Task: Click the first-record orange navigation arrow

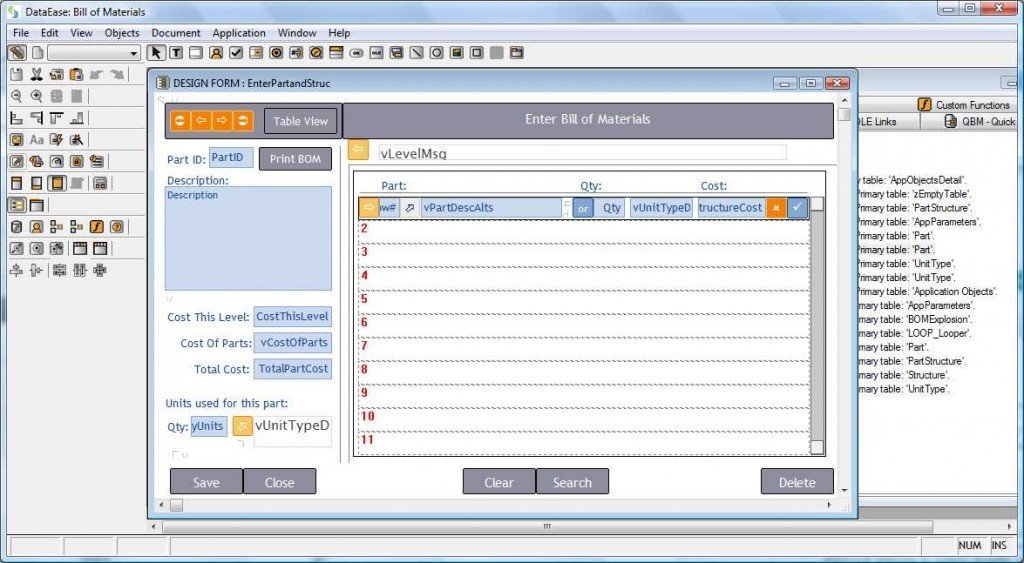Action: click(x=180, y=121)
